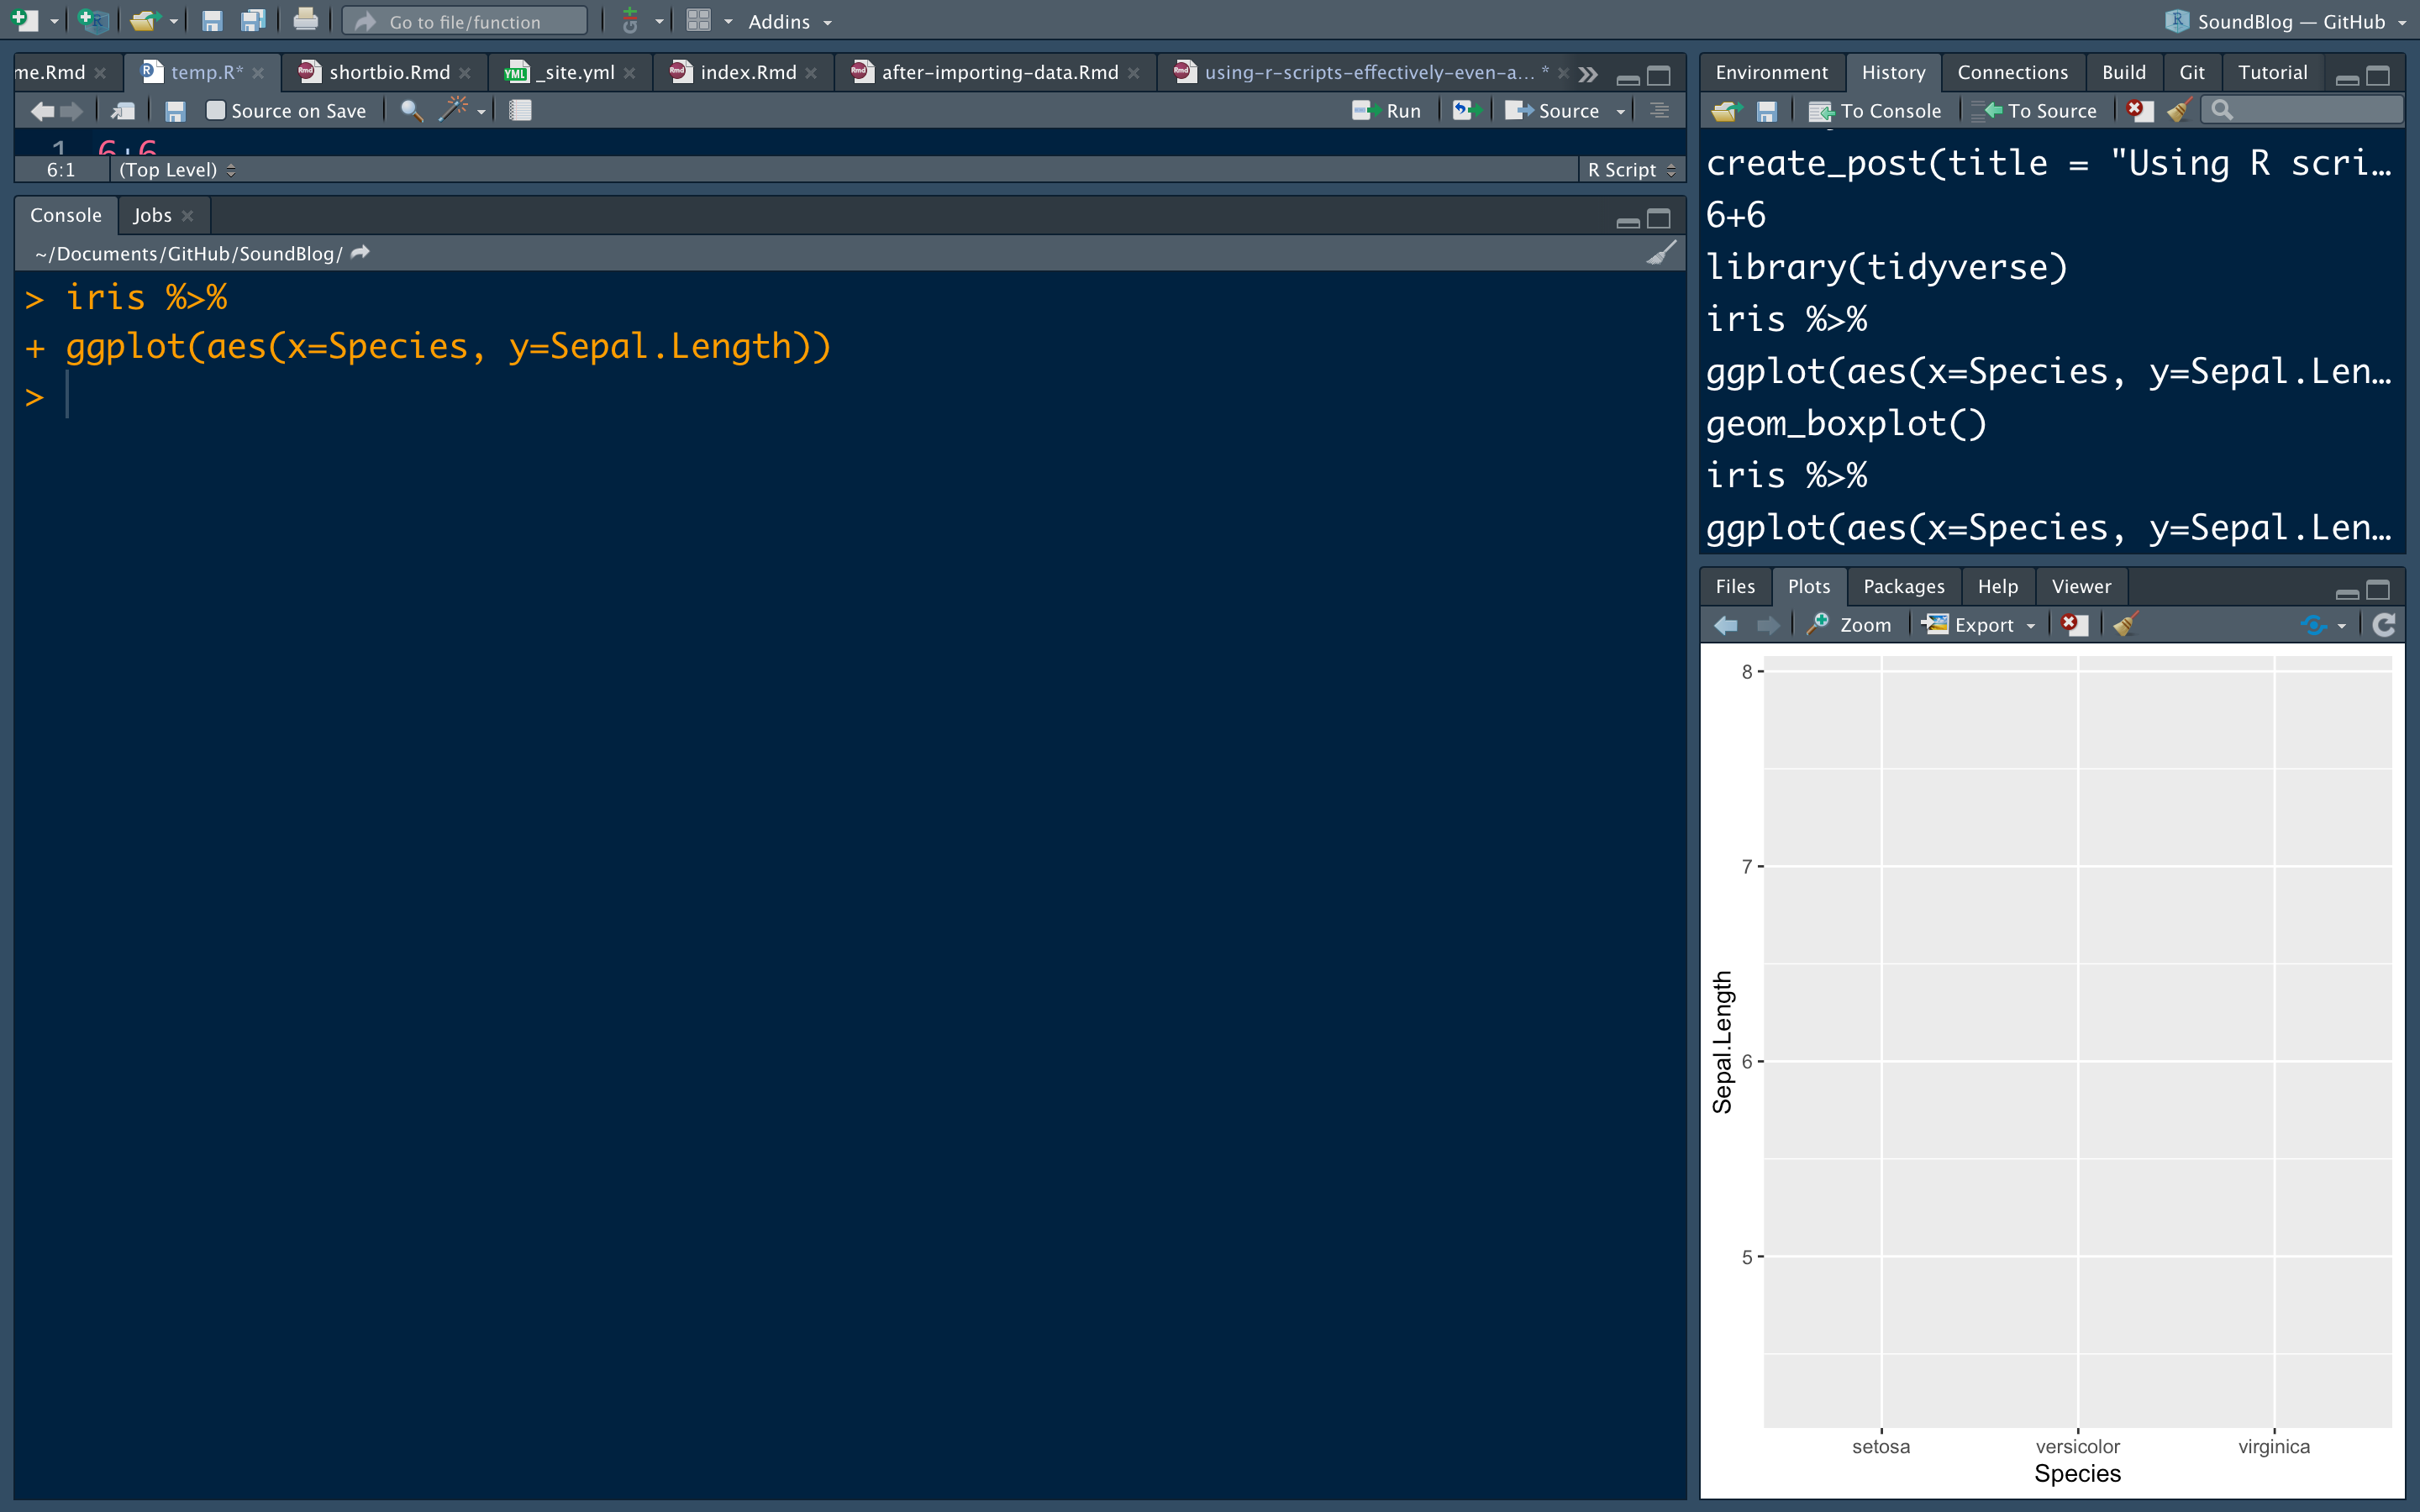Clear all history with broom icon

click(2179, 110)
